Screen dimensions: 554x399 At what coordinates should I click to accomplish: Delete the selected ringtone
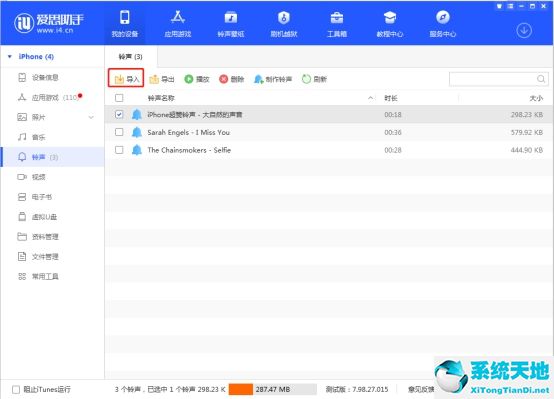click(x=231, y=79)
